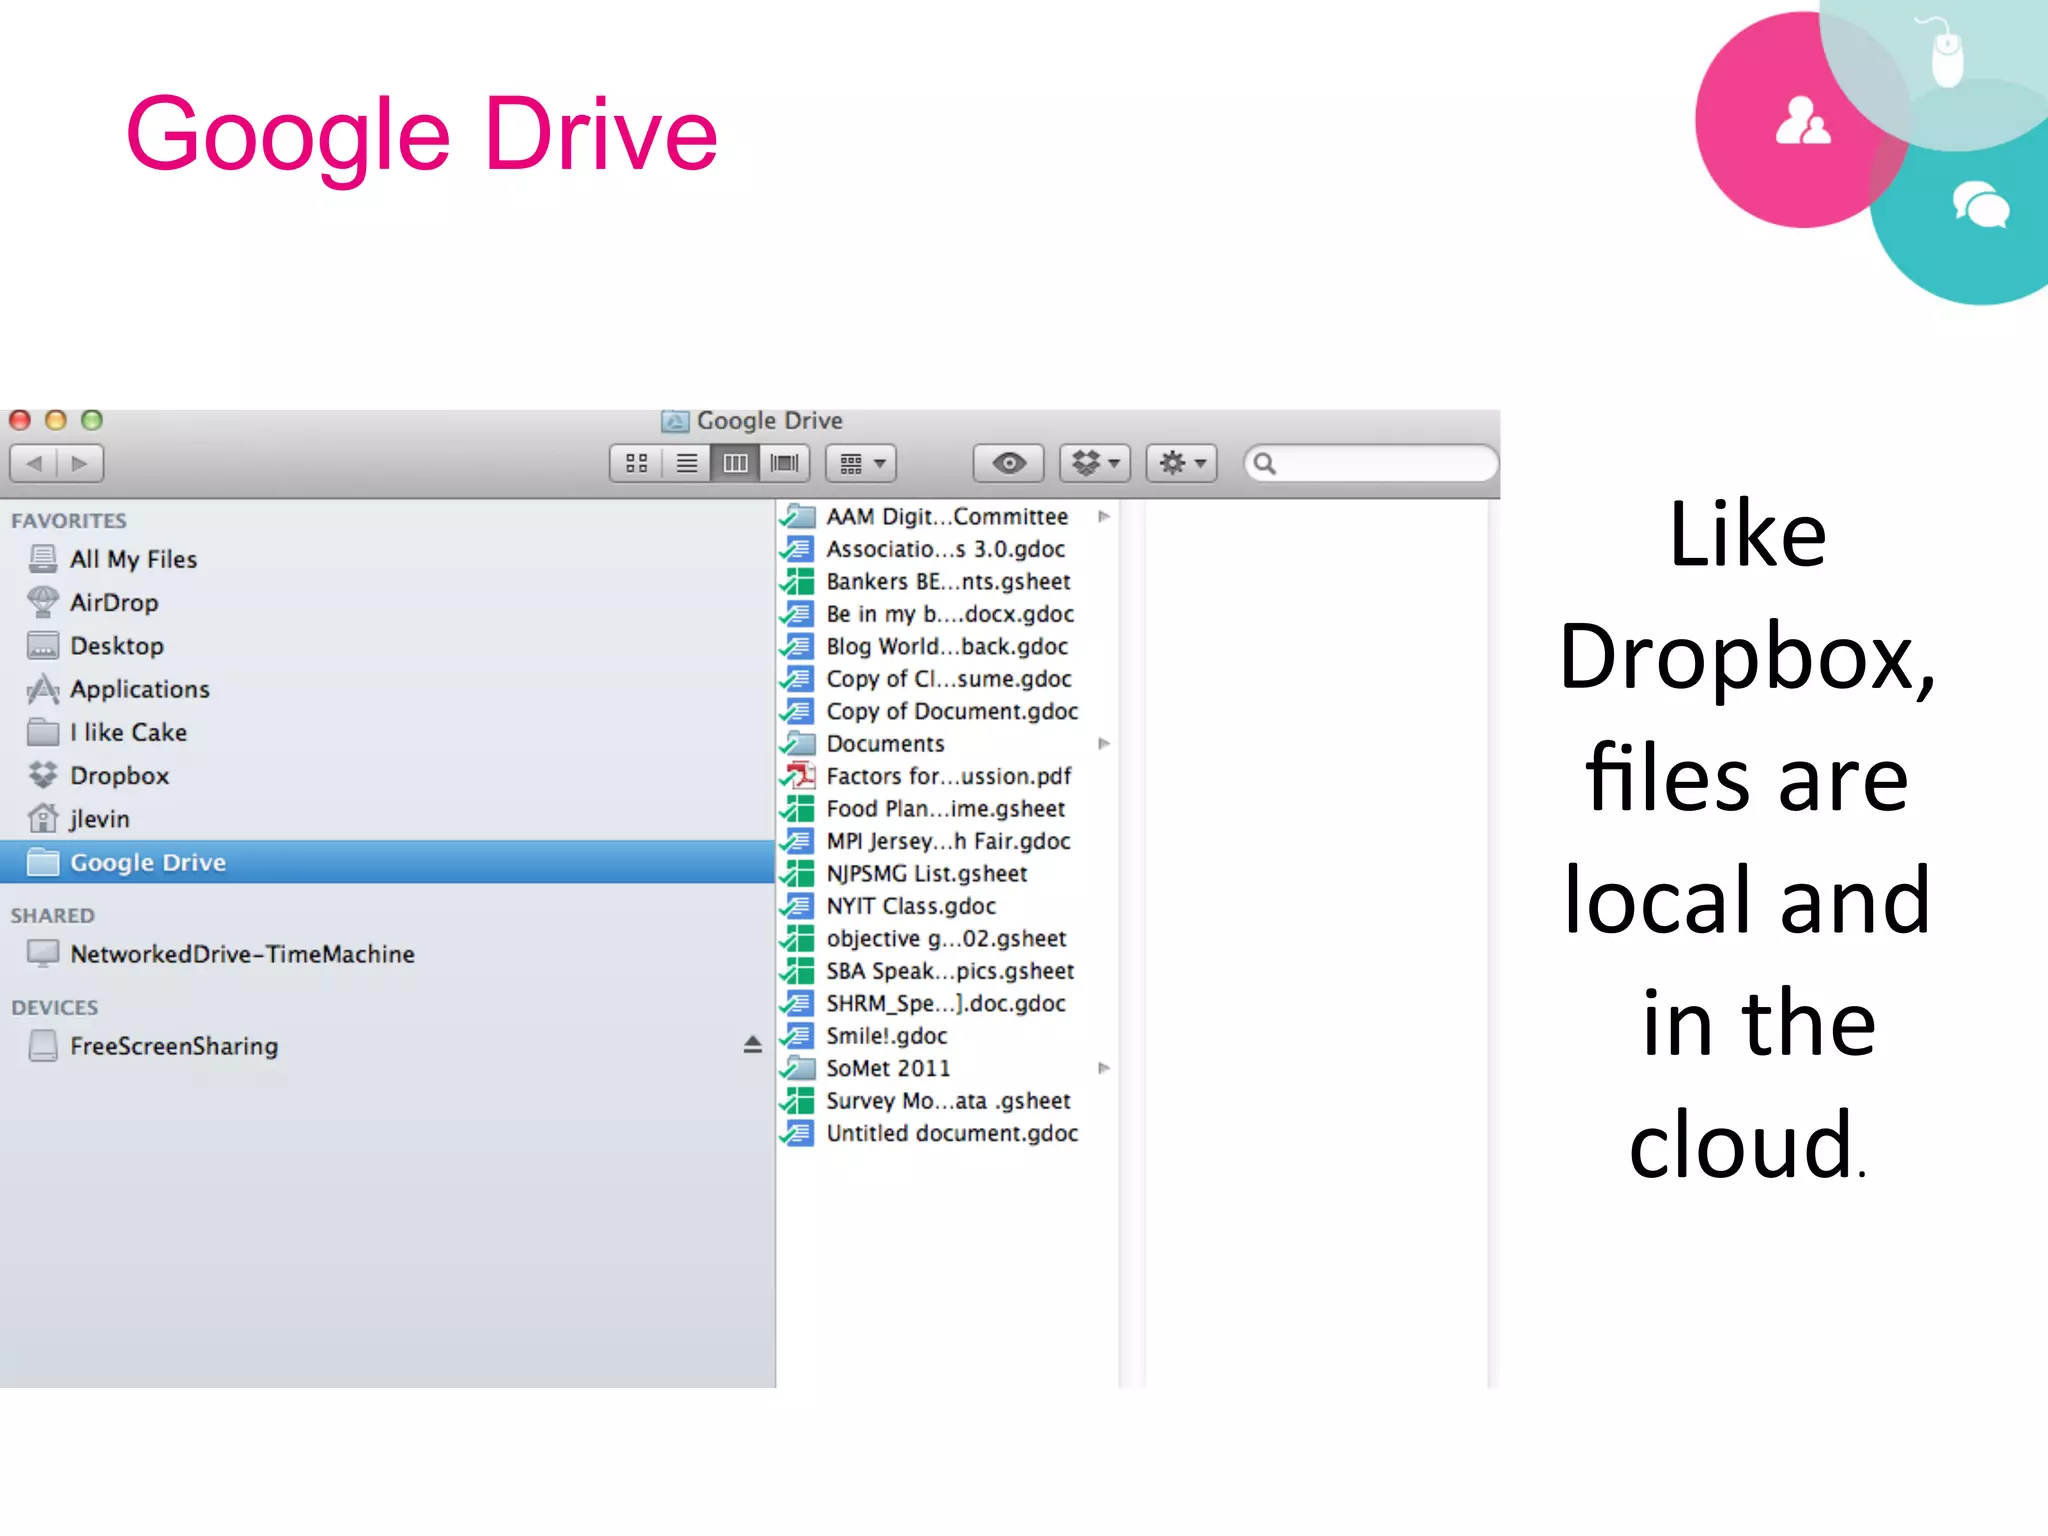Switch Finder to list view
This screenshot has height=1536, width=2048.
(686, 463)
